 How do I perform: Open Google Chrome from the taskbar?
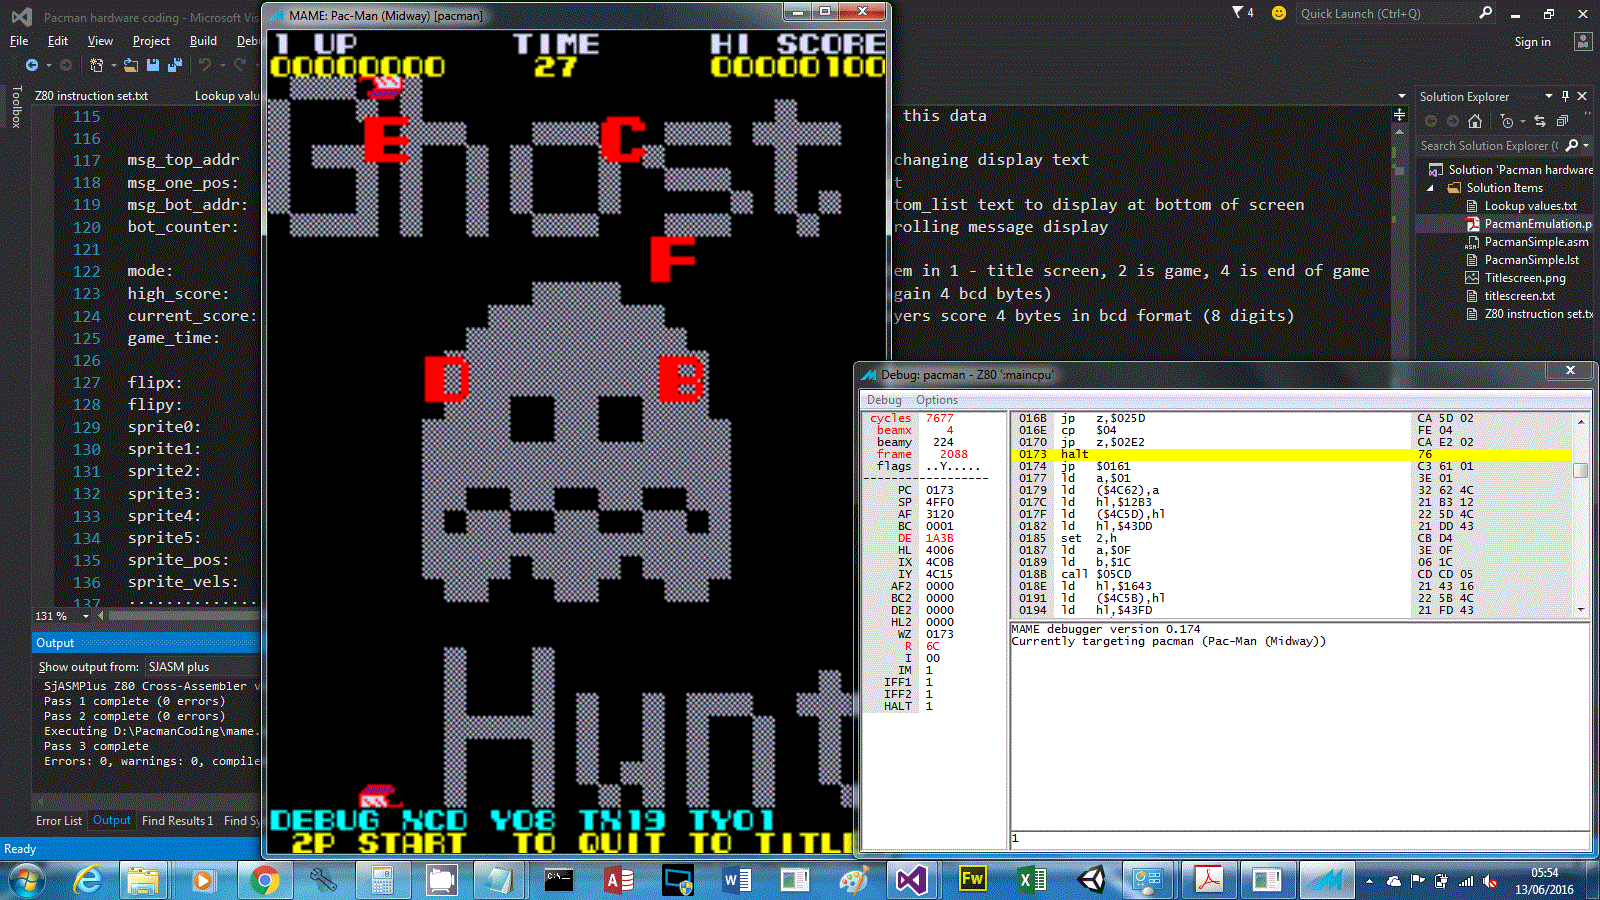(264, 880)
